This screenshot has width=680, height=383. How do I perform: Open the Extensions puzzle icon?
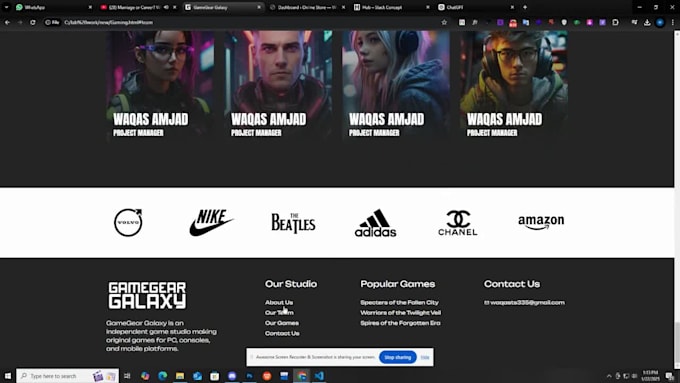tap(615, 22)
